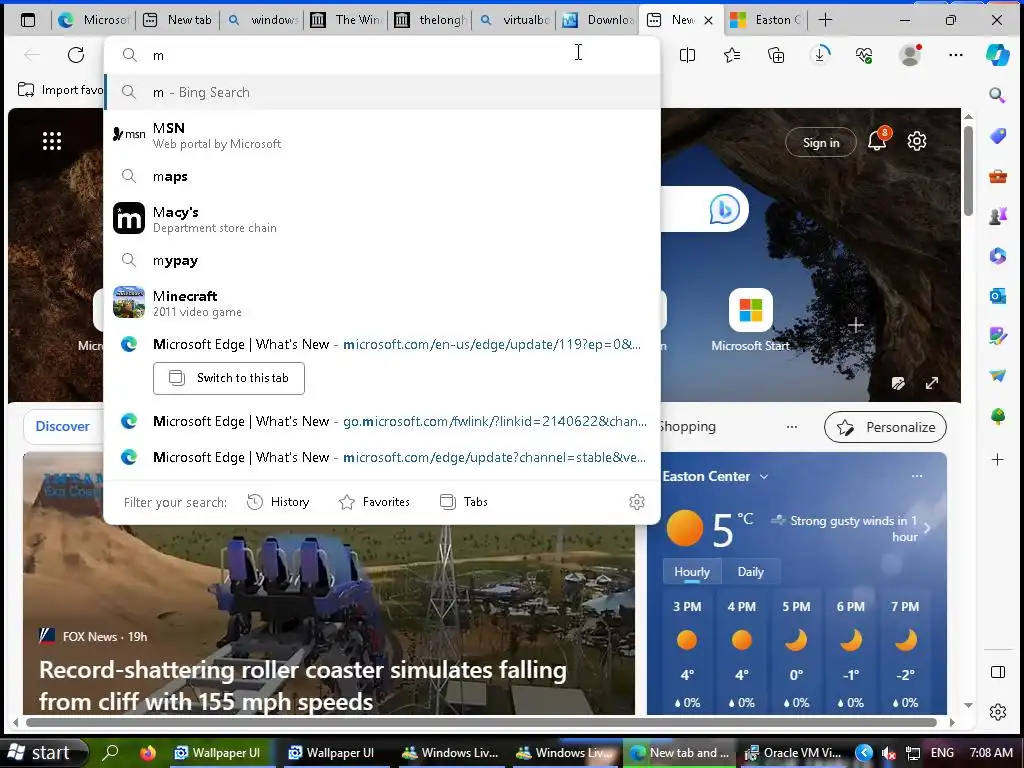Viewport: 1024px width, 768px height.
Task: Open the sidebar Games chess icon
Action: (x=997, y=216)
